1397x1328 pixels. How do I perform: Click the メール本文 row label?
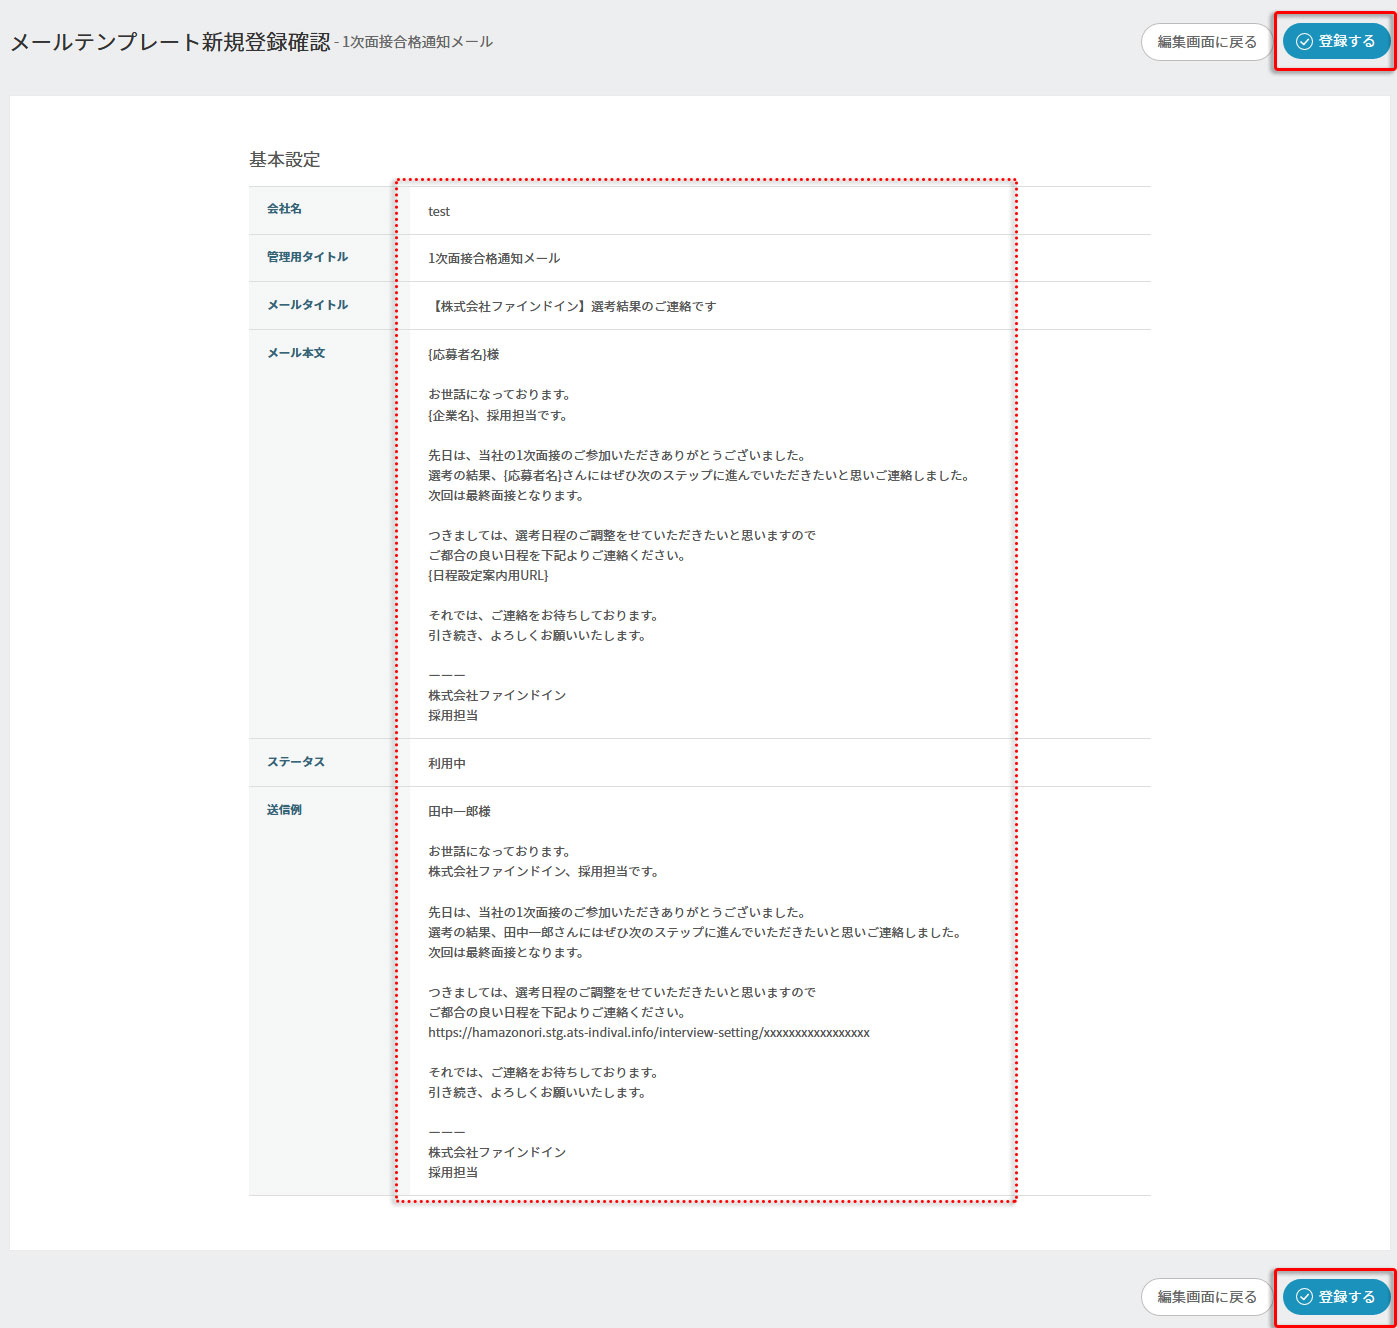tap(296, 353)
